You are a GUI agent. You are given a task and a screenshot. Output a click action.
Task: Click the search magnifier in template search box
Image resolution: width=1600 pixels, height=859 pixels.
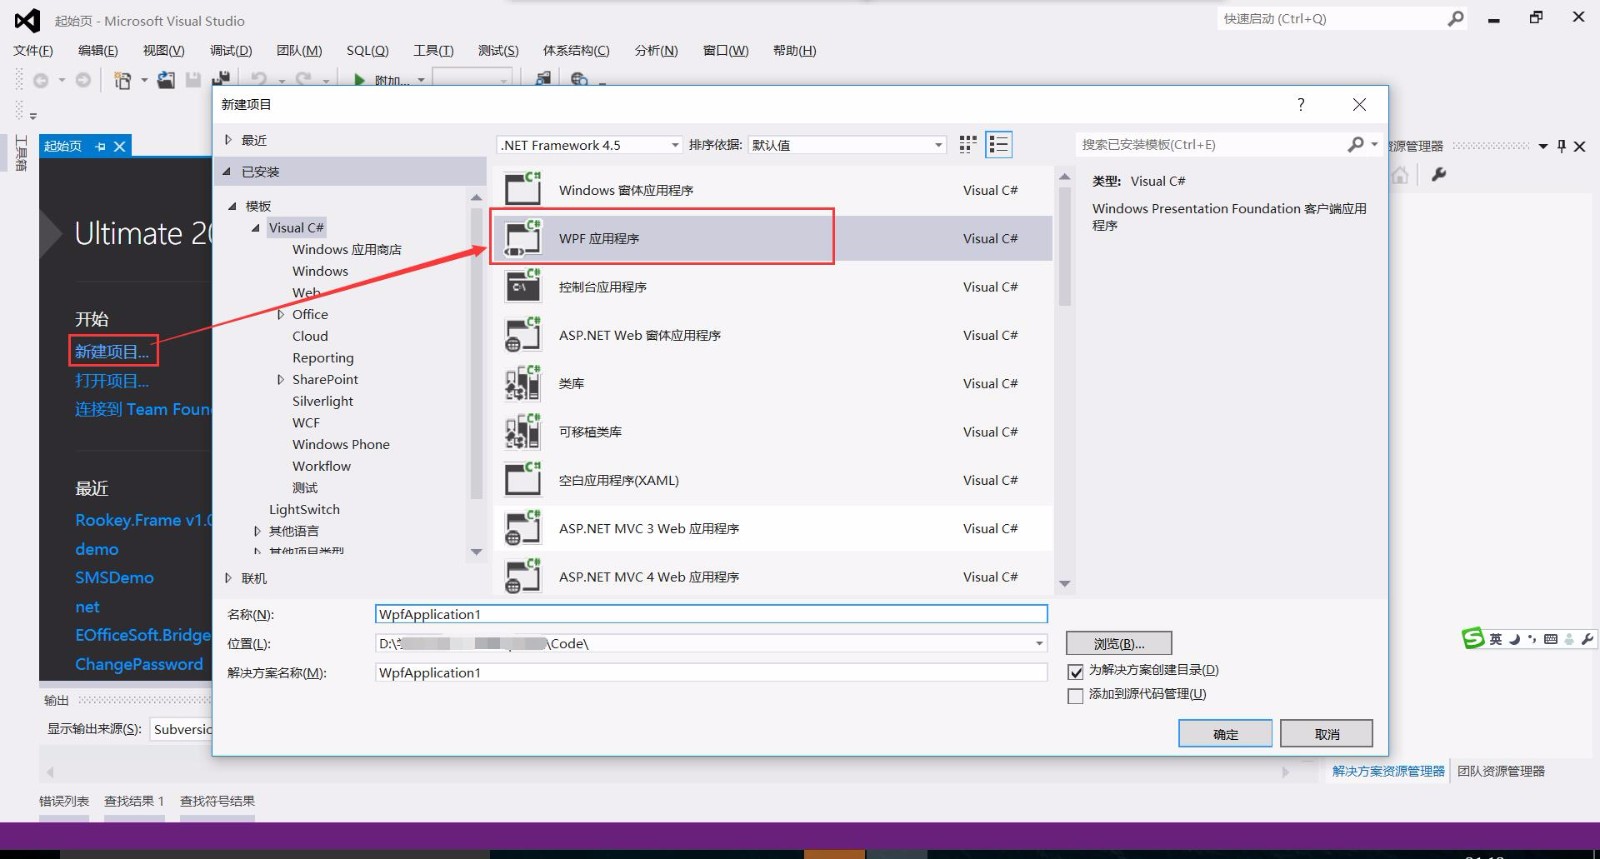1356,145
